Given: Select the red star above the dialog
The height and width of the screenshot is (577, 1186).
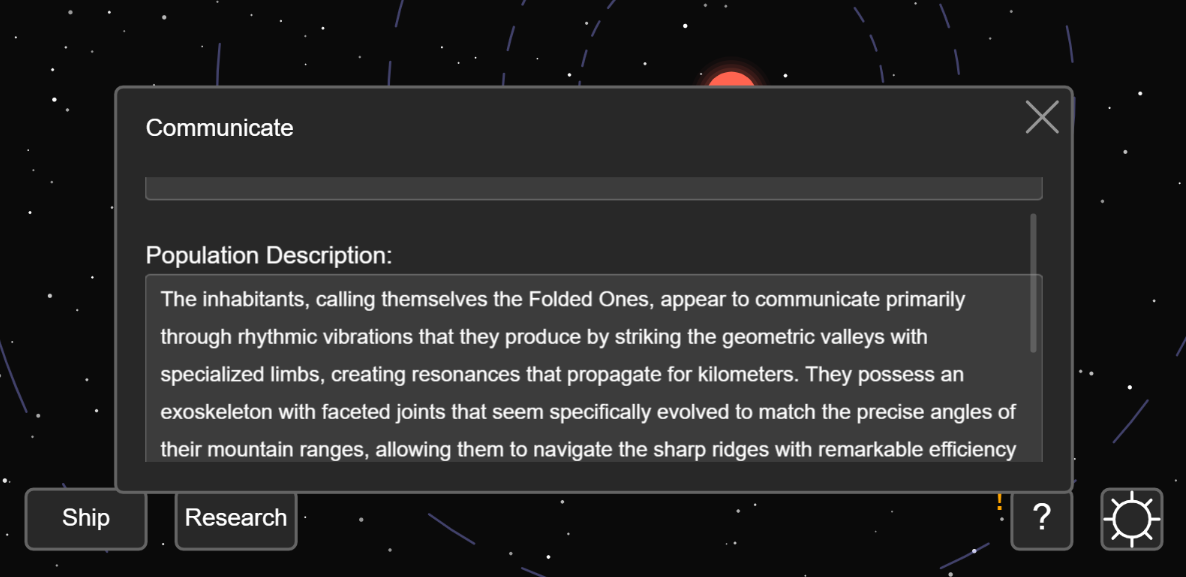Looking at the screenshot, I should (731, 79).
